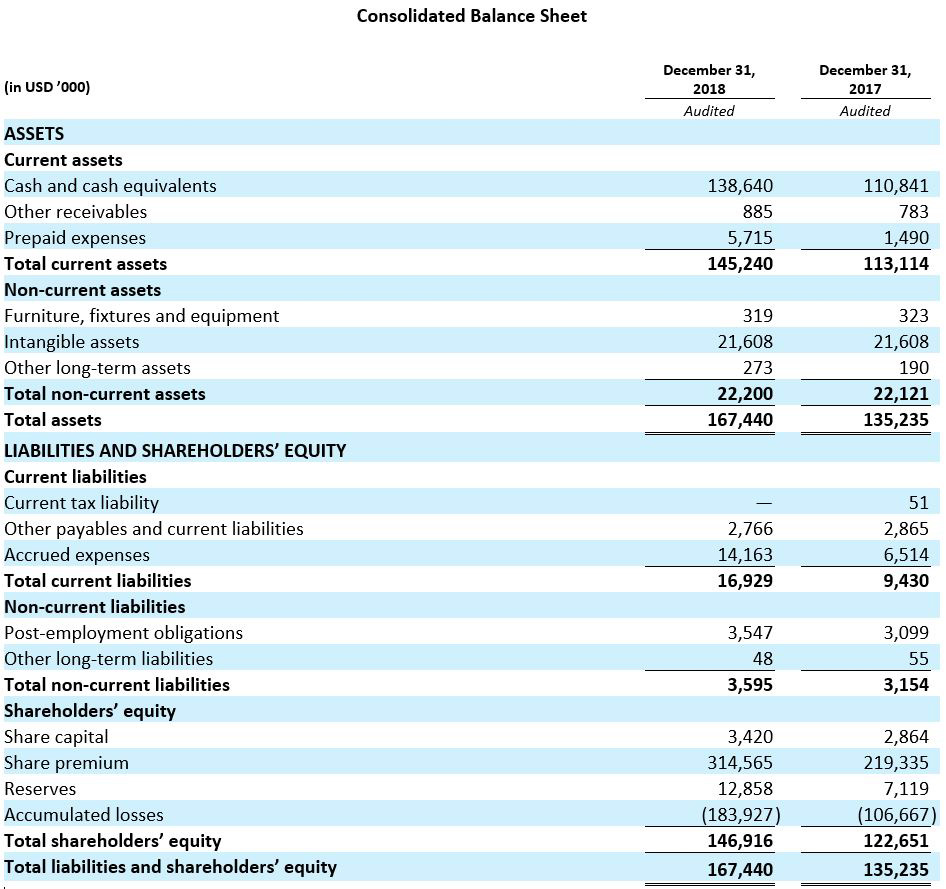Select the 'Shareholders' equity' subheading
The height and width of the screenshot is (889, 946).
90,712
